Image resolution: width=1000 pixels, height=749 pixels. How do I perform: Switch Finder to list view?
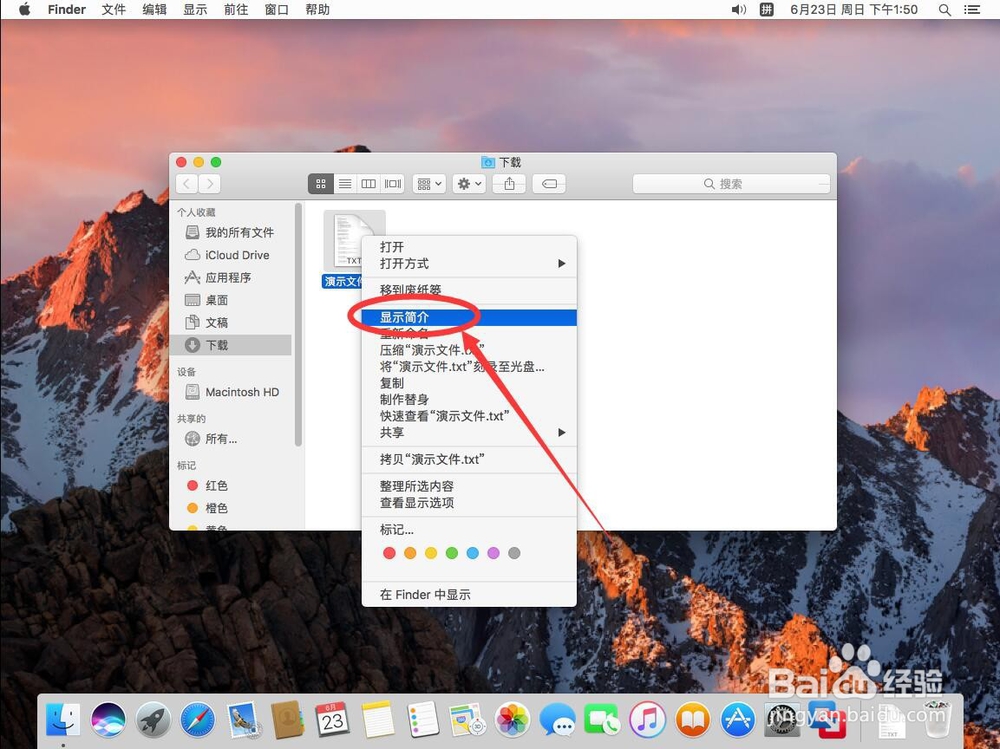click(345, 184)
